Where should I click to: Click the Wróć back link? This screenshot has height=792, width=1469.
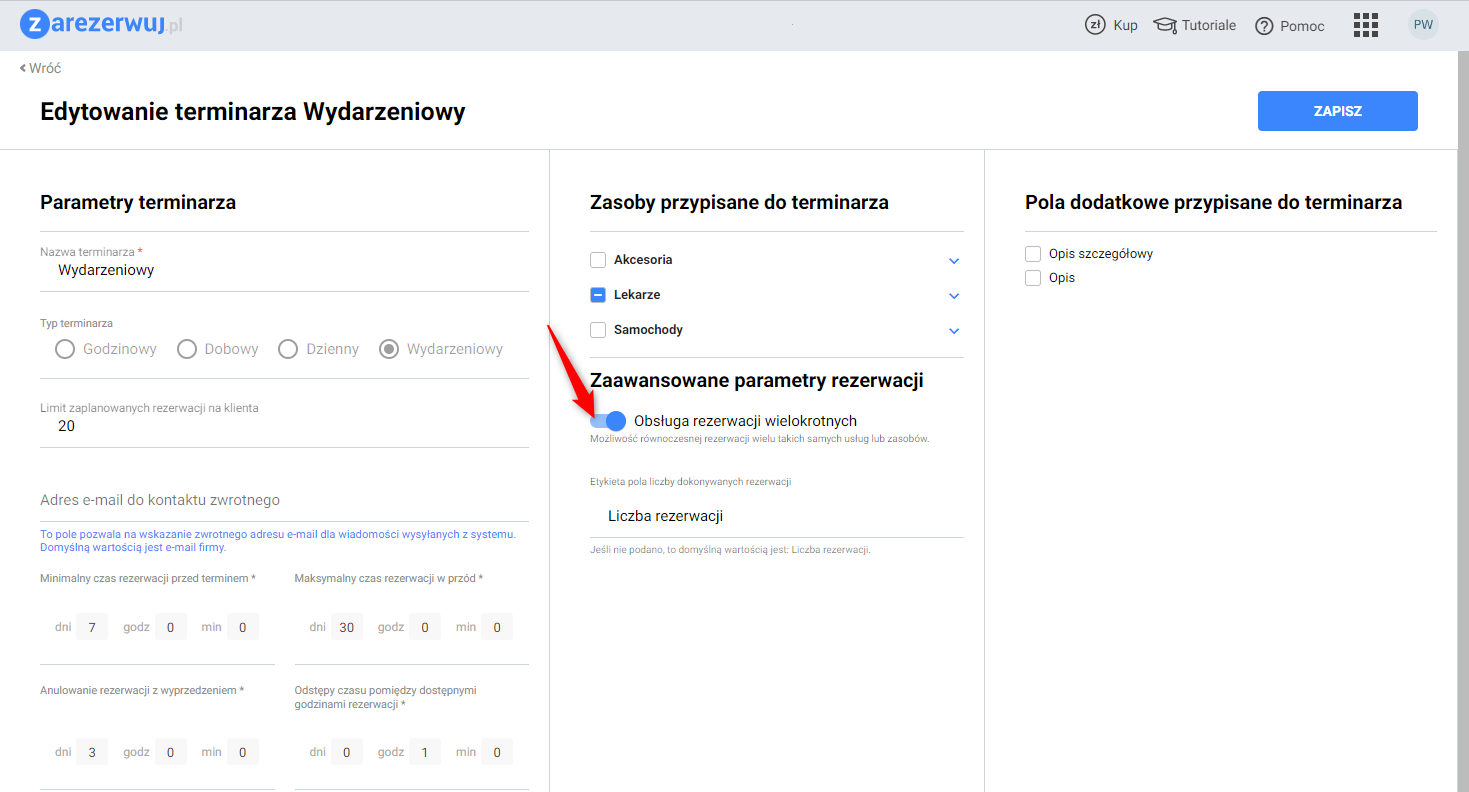coord(41,68)
